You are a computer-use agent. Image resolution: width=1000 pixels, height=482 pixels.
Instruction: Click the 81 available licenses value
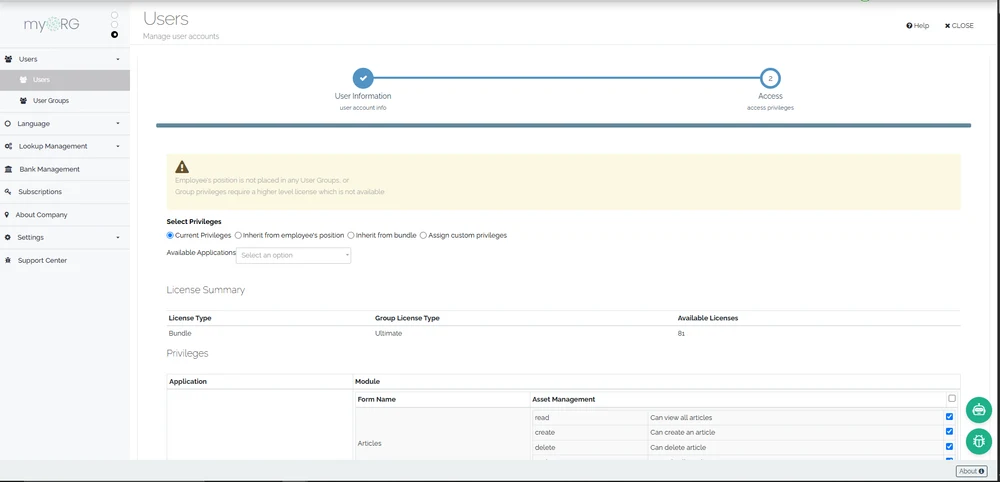(x=681, y=333)
